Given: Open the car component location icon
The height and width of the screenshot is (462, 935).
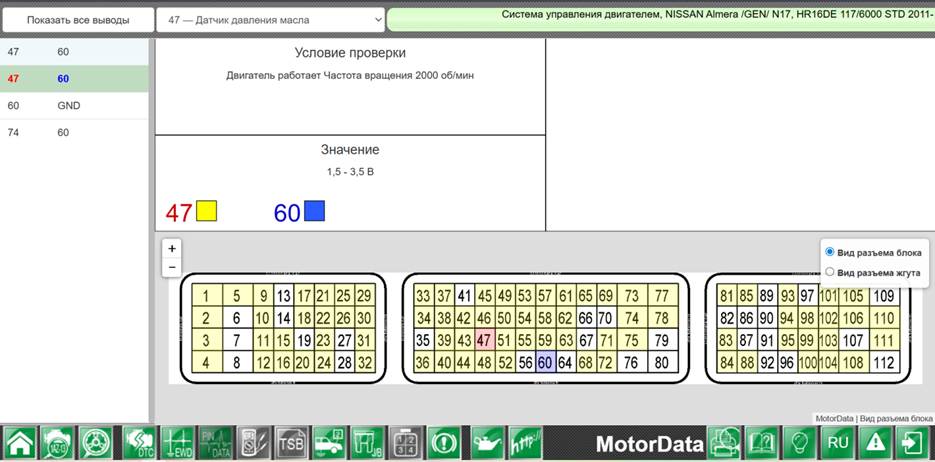Looking at the screenshot, I should [x=329, y=443].
